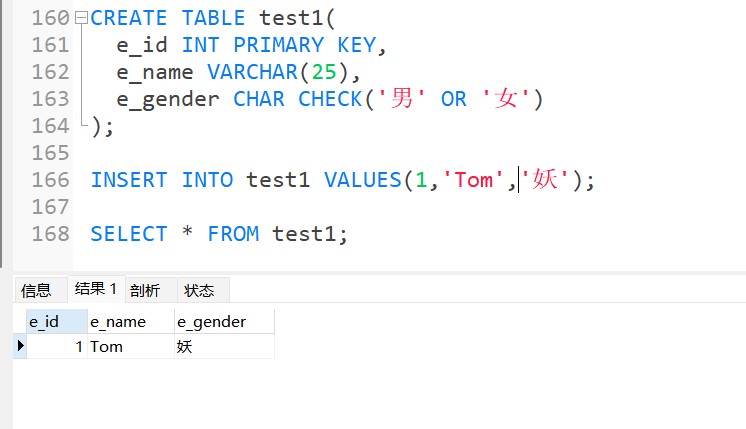Click the VARCHAR keyword on line 162
746x429 pixels.
[252, 72]
